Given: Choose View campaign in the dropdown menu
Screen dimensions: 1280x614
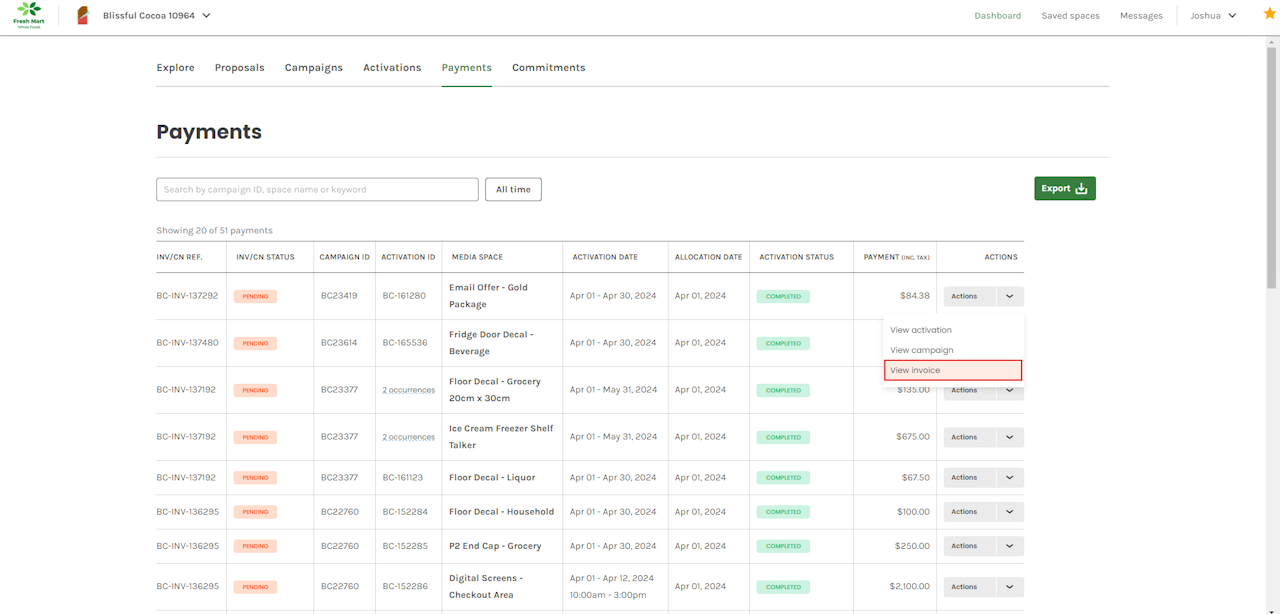Looking at the screenshot, I should [921, 350].
